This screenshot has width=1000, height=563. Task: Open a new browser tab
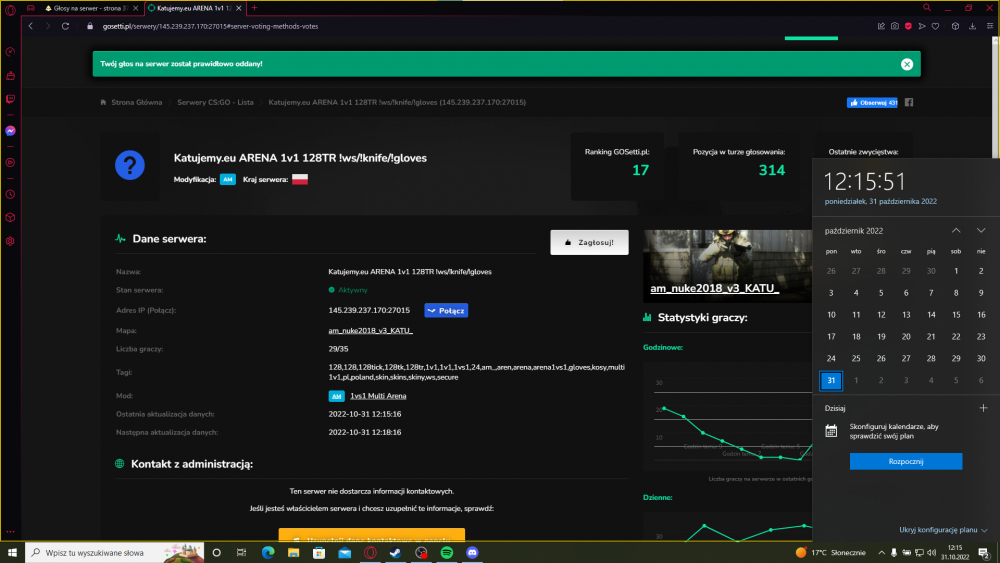pos(254,8)
